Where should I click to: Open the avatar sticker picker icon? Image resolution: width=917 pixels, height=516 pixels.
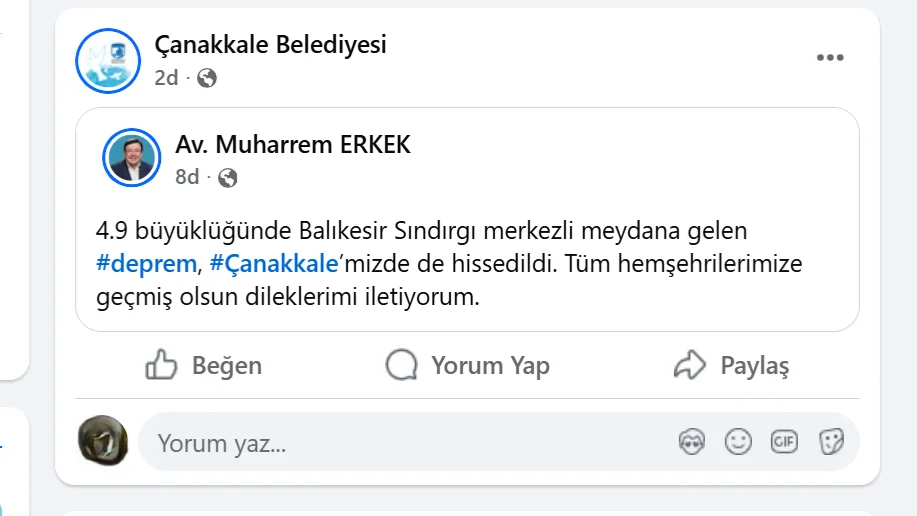pos(691,442)
